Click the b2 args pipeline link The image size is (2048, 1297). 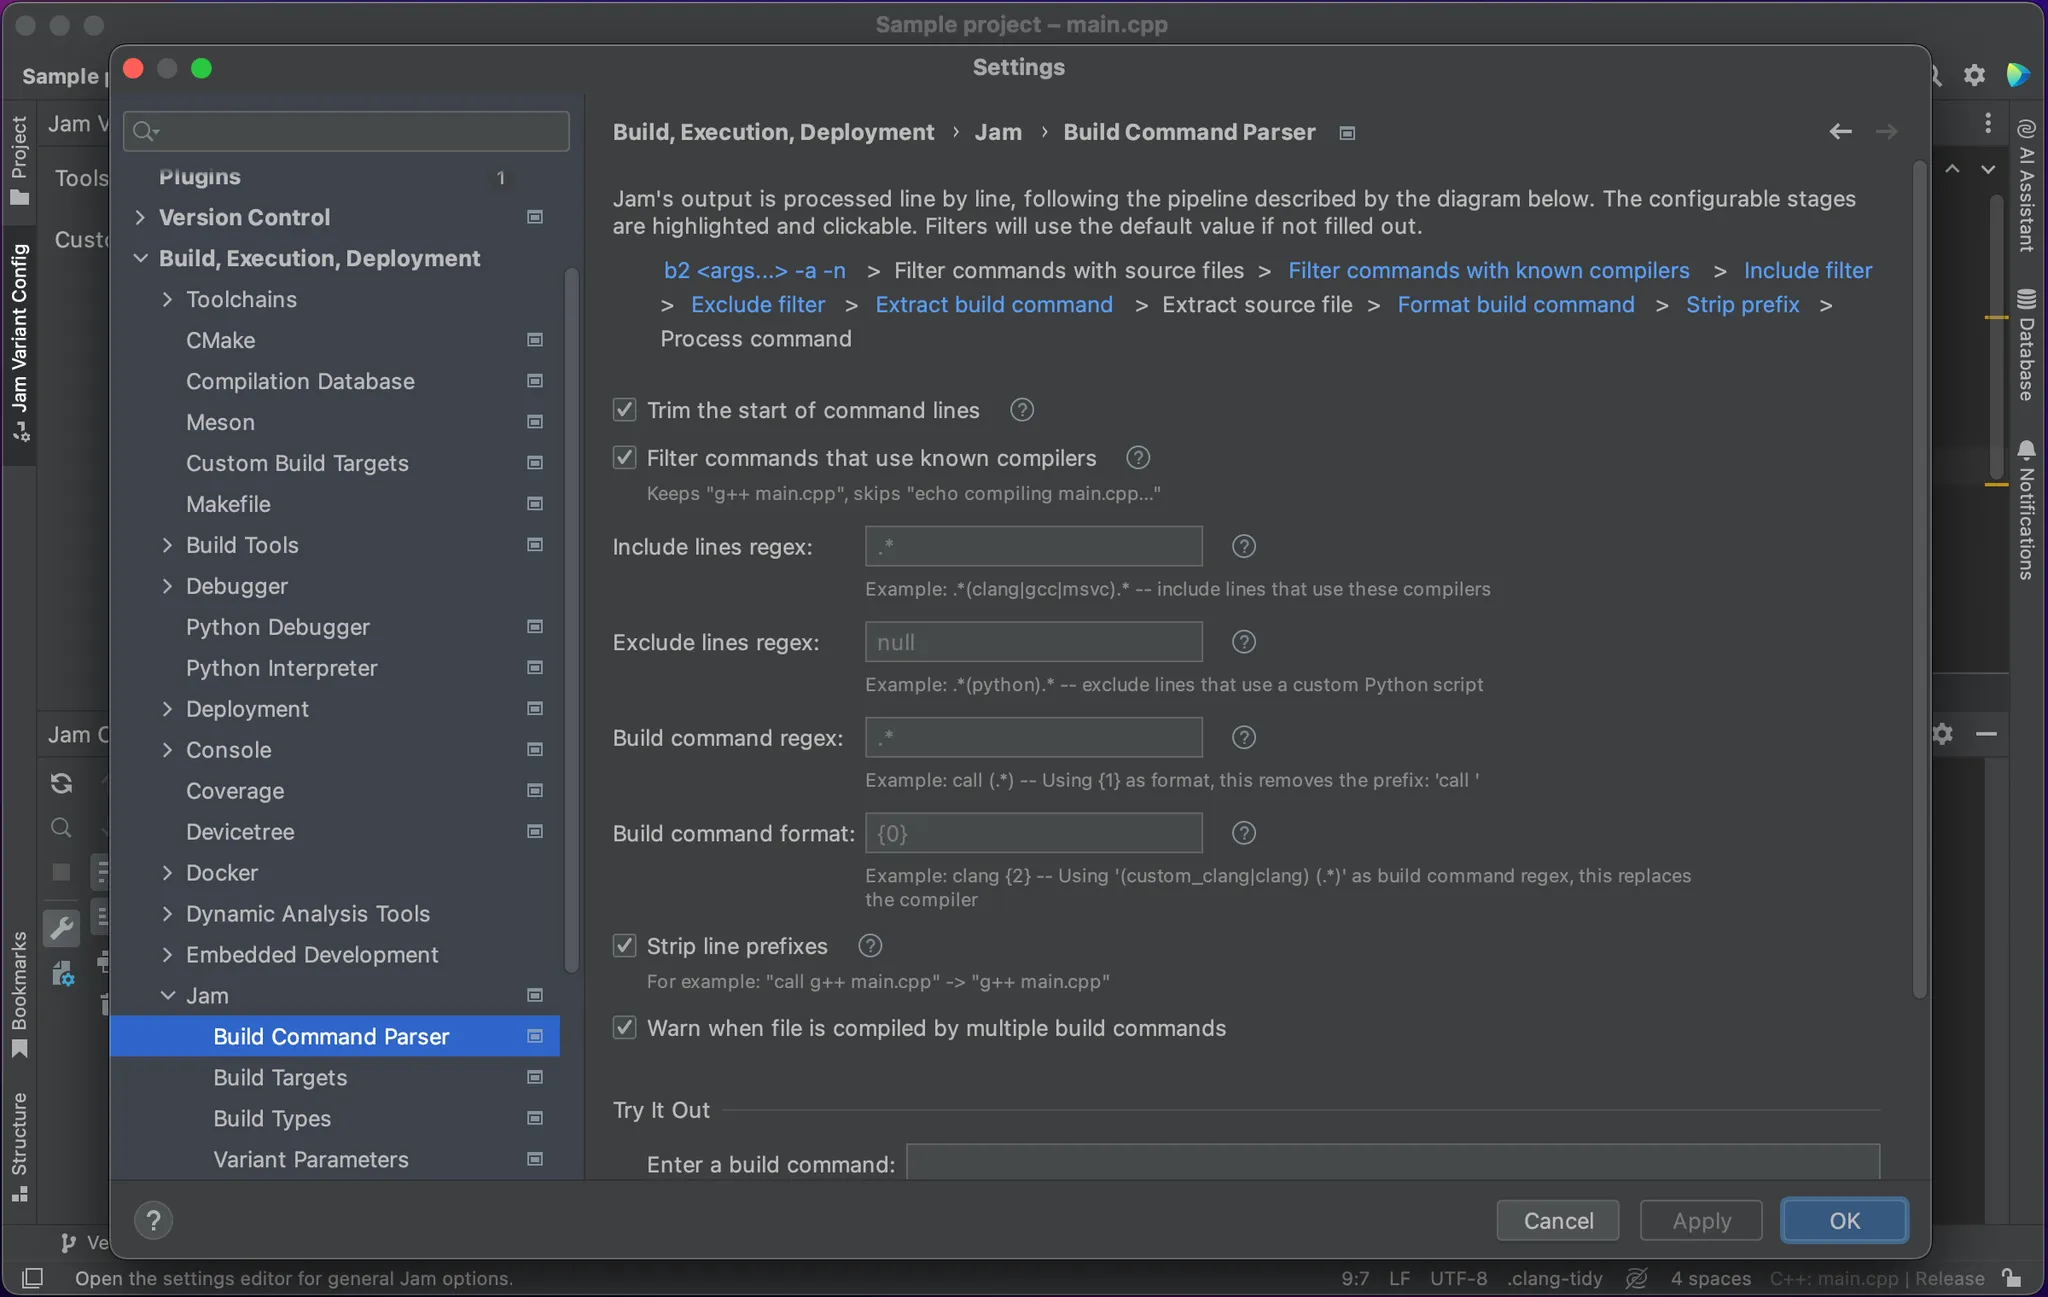[x=754, y=271]
